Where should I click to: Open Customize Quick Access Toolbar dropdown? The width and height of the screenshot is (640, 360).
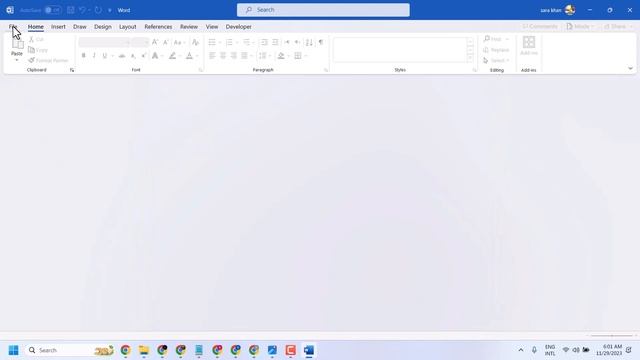109,10
